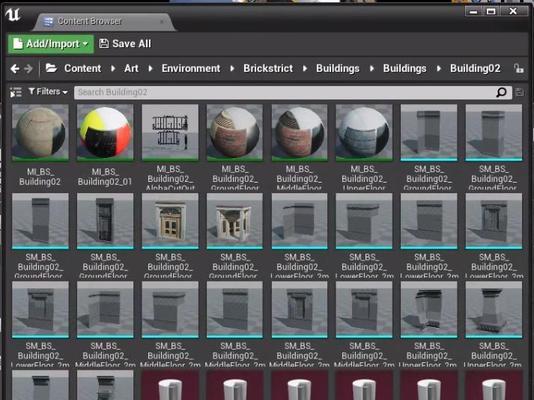
Task: Select the ground floor double-door mesh thumbnail
Action: (170, 221)
